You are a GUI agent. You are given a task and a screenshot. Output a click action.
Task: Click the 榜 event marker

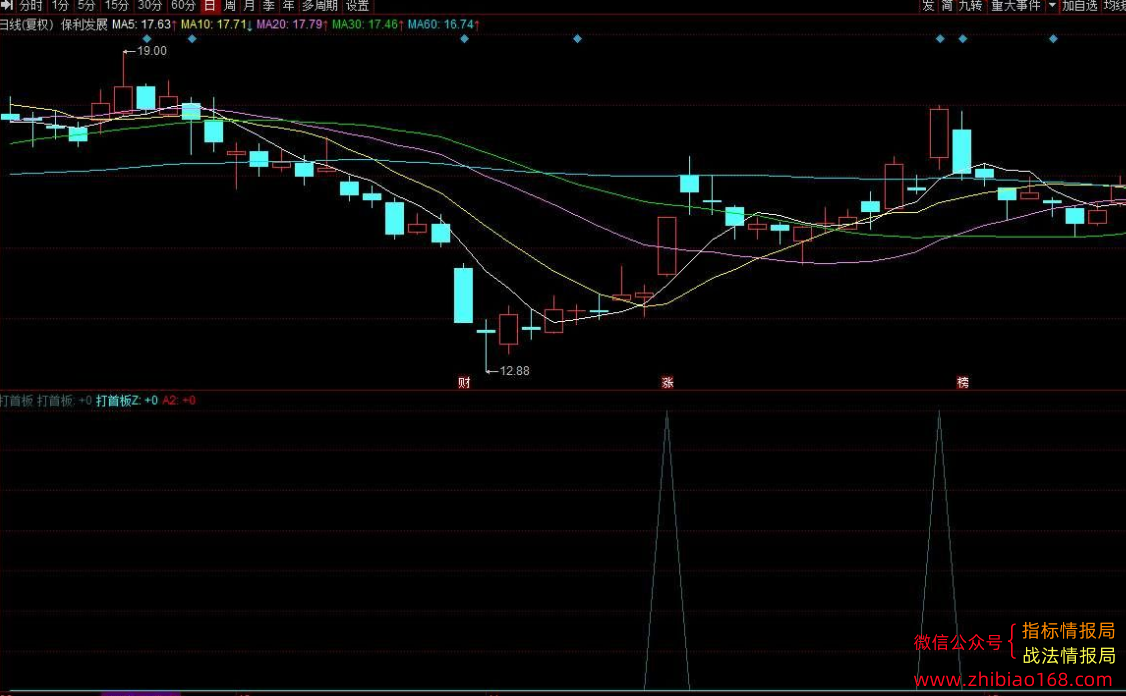click(x=962, y=382)
